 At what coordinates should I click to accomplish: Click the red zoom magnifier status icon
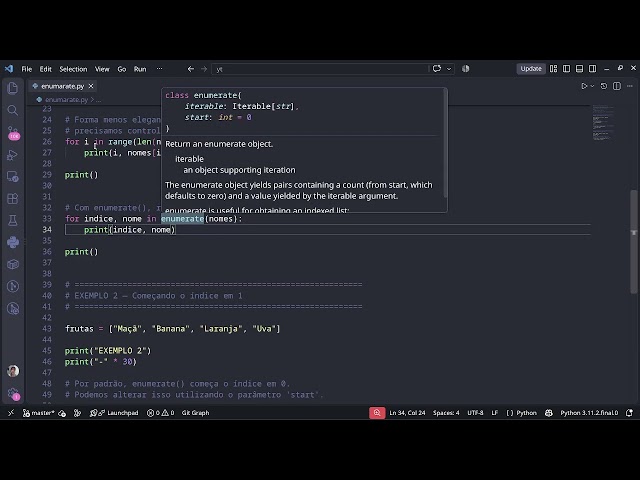[377, 413]
